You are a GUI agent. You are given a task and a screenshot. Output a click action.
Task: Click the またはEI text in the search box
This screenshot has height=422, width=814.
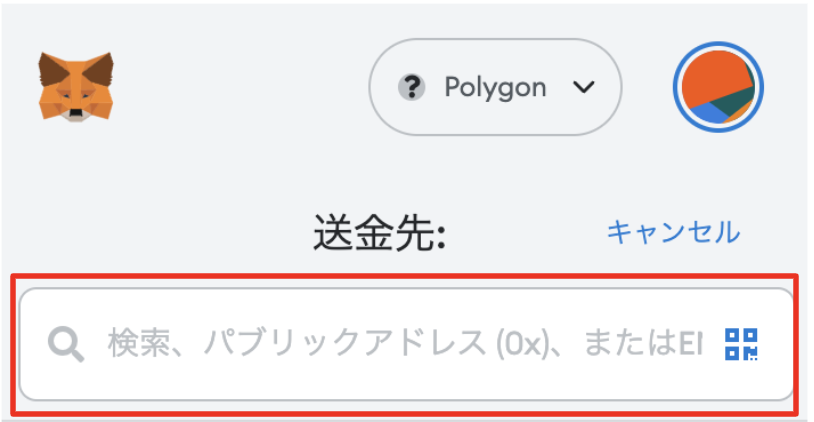pos(644,344)
